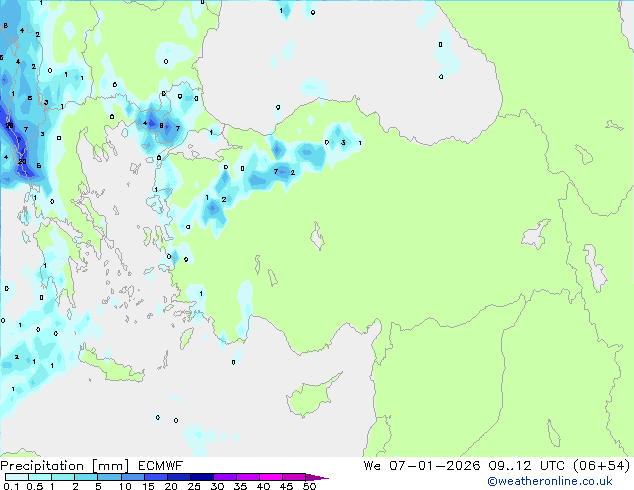The image size is (634, 490).
Task: Click the 0.1–0.5 mm legend color swatch
Action: click(17, 477)
